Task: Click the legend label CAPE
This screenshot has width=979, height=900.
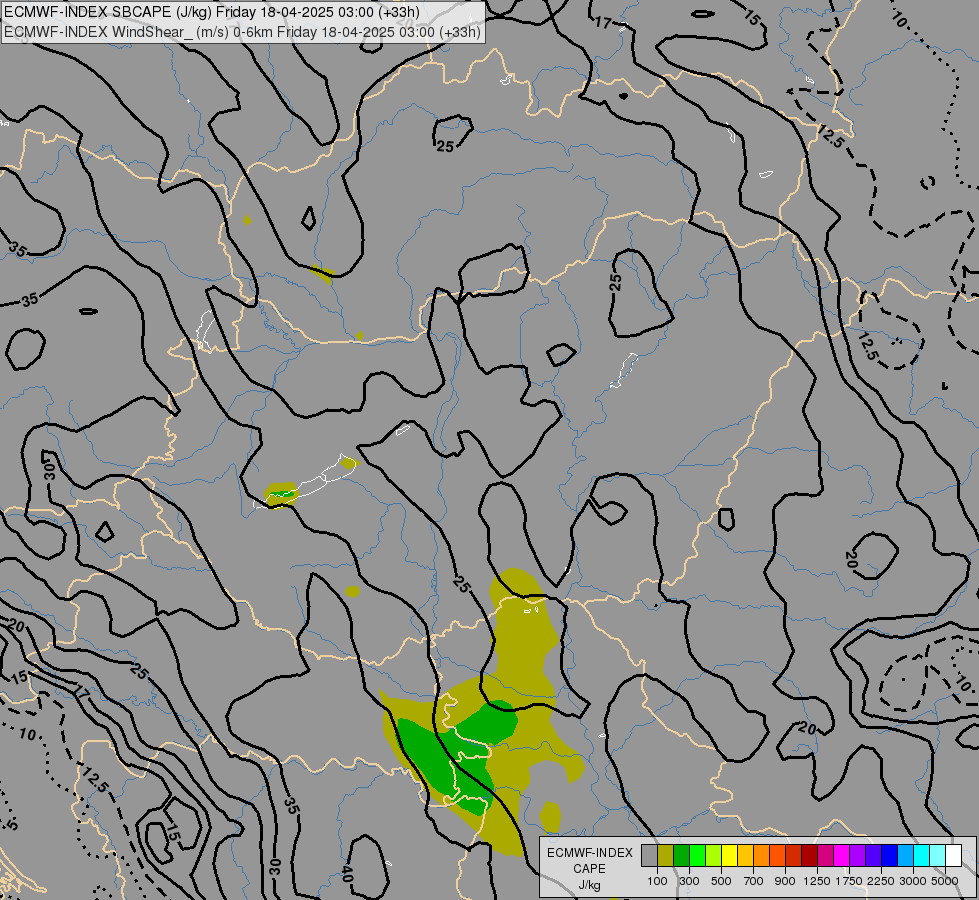Action: click(589, 869)
